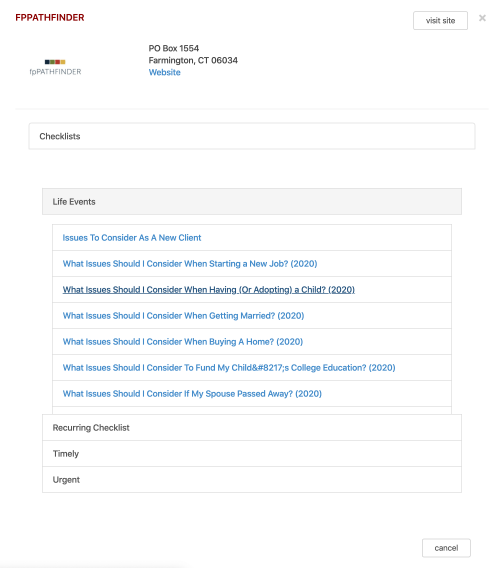Open the Getting Married checklist link
Screen dimensions: 500x568
click(x=183, y=316)
